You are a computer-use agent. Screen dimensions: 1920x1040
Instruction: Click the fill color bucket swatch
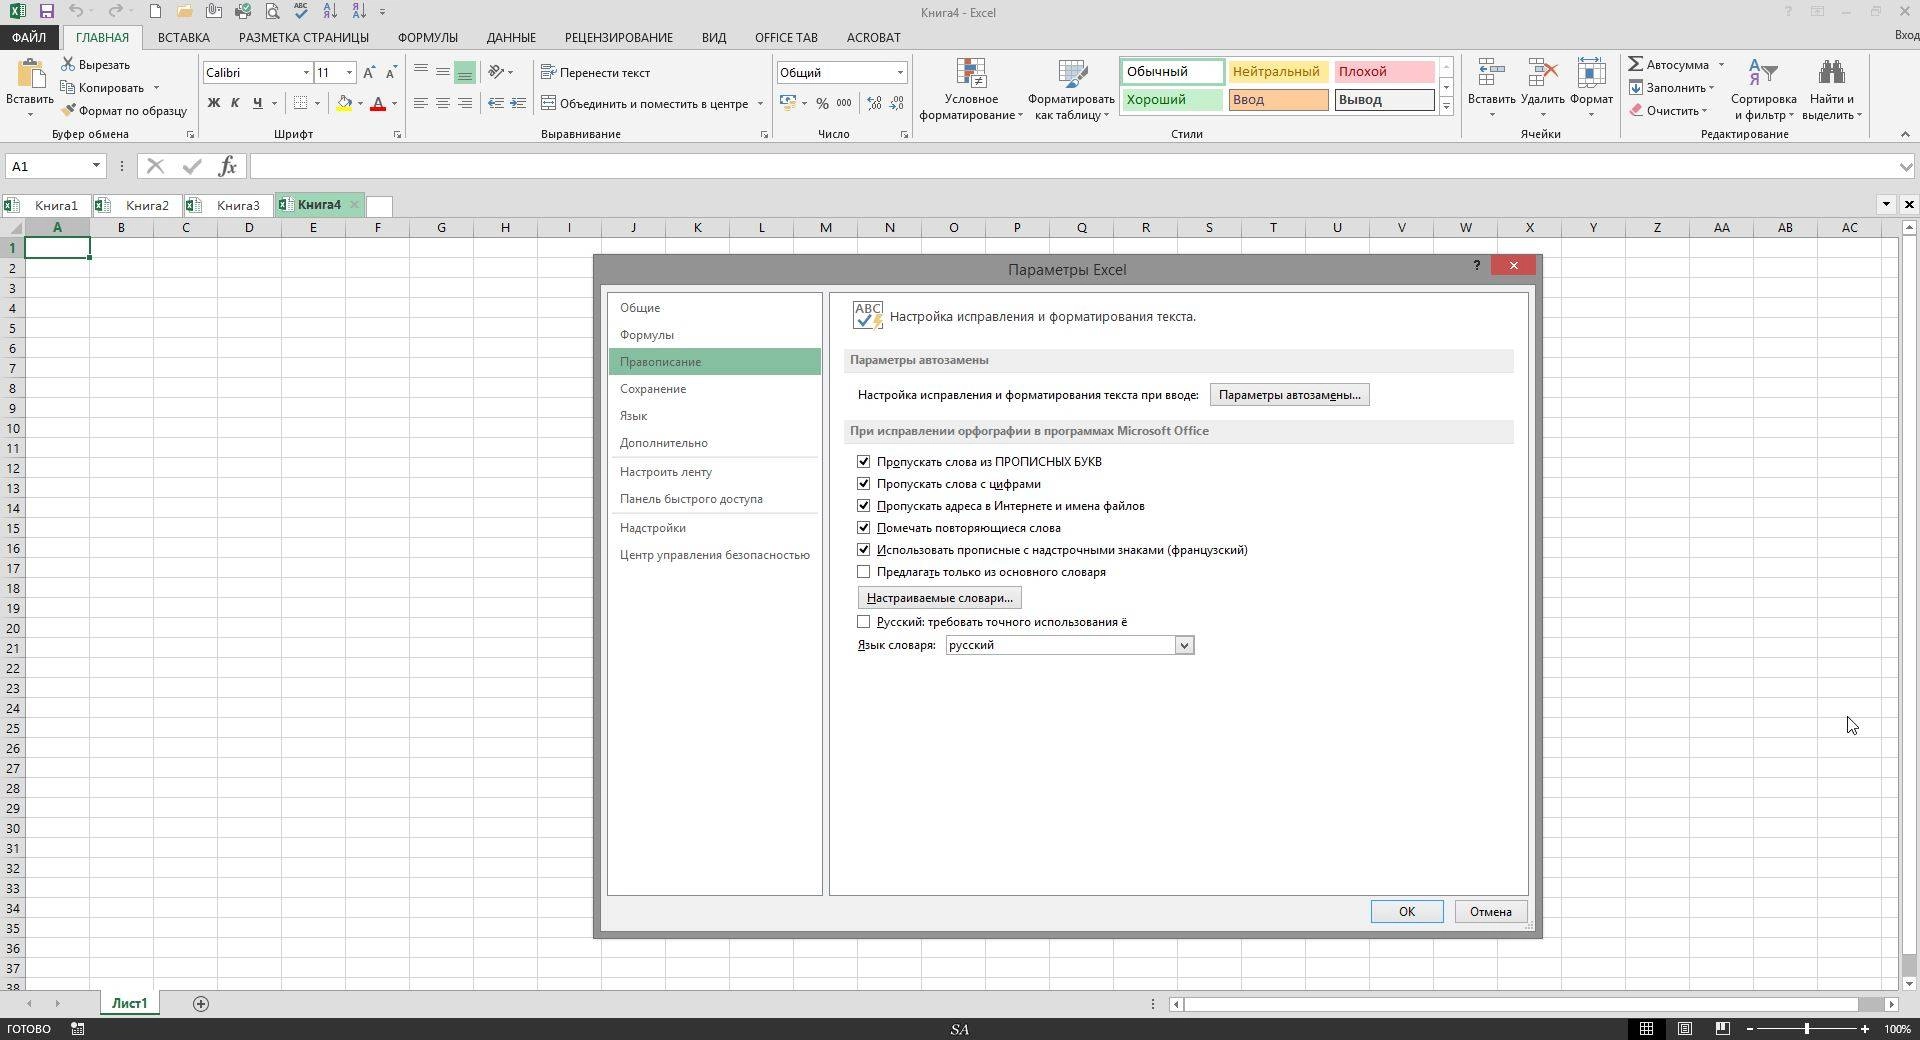tap(343, 103)
